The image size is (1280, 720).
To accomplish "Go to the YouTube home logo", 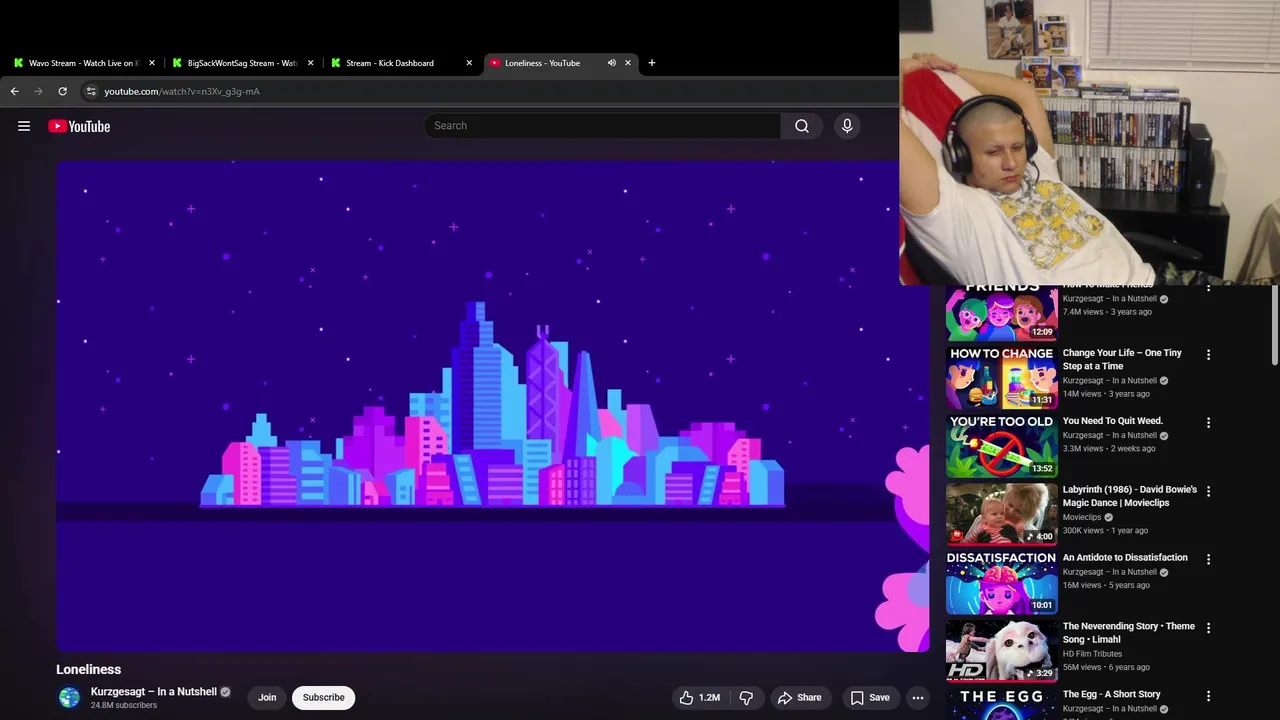I will click(x=79, y=126).
